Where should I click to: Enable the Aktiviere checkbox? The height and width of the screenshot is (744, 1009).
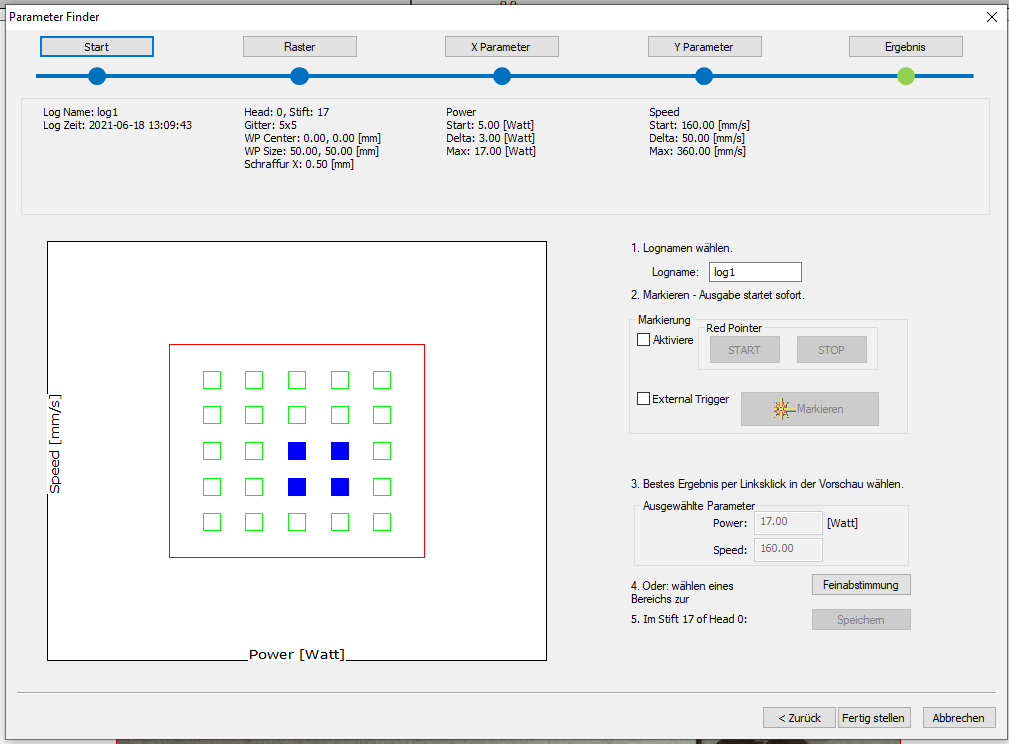pos(643,340)
